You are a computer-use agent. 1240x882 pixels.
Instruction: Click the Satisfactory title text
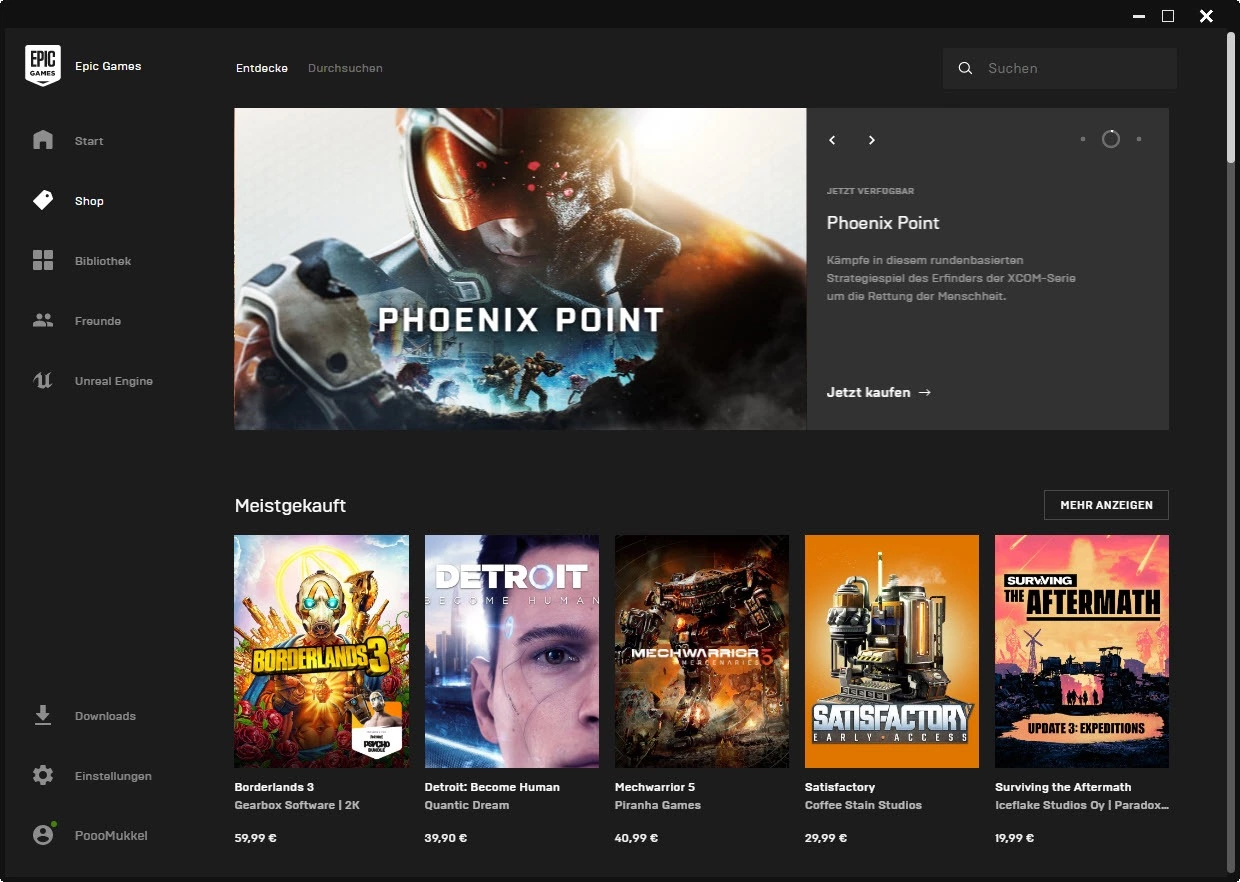[840, 787]
